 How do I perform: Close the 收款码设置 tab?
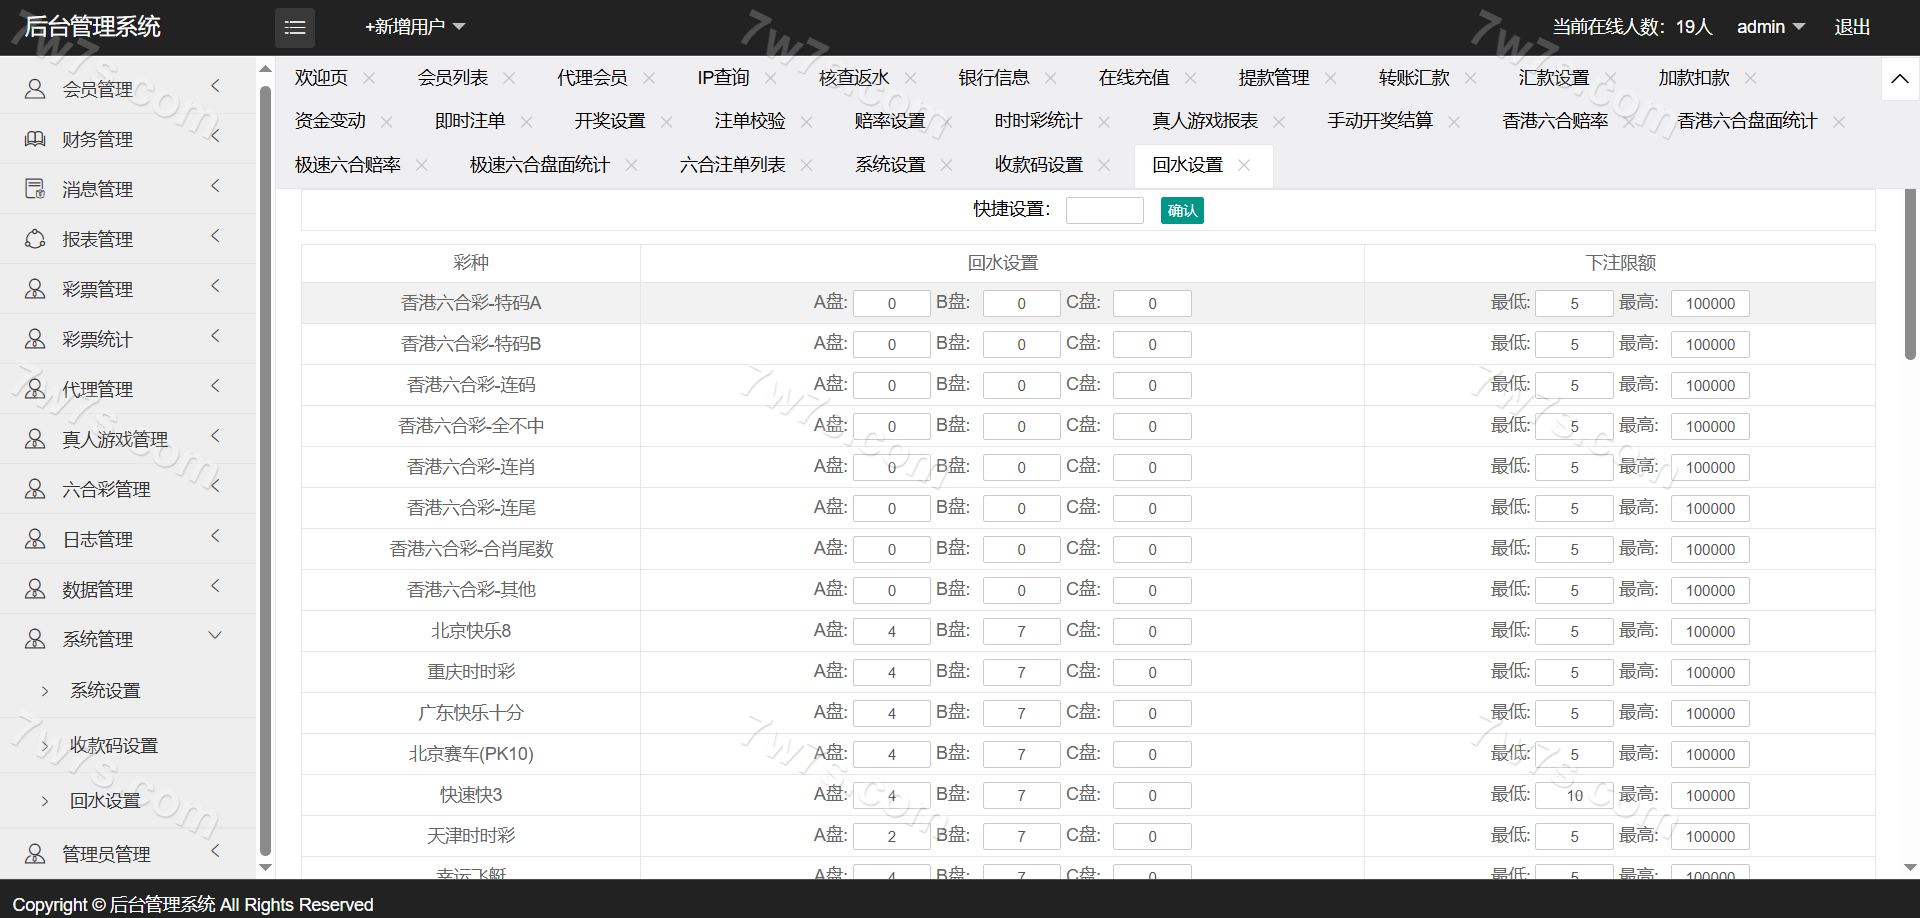(1104, 165)
